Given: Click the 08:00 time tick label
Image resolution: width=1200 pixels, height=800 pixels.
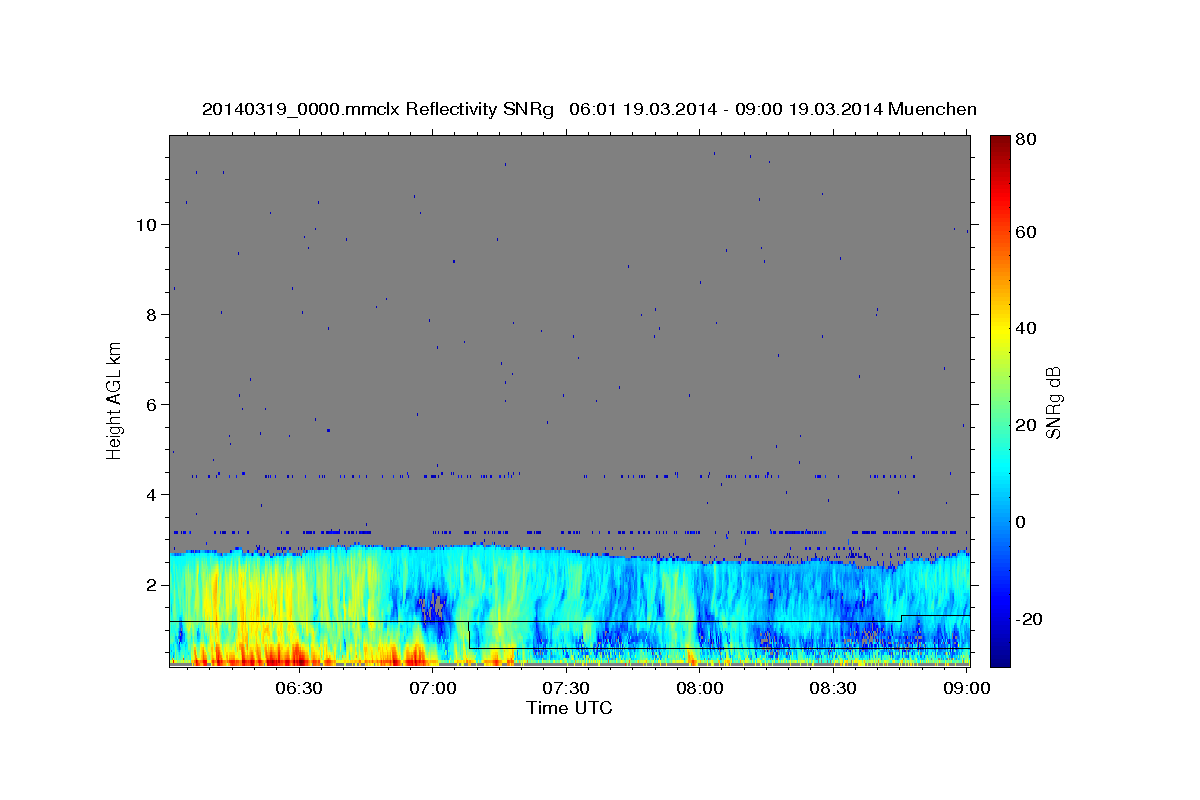Looking at the screenshot, I should [700, 688].
